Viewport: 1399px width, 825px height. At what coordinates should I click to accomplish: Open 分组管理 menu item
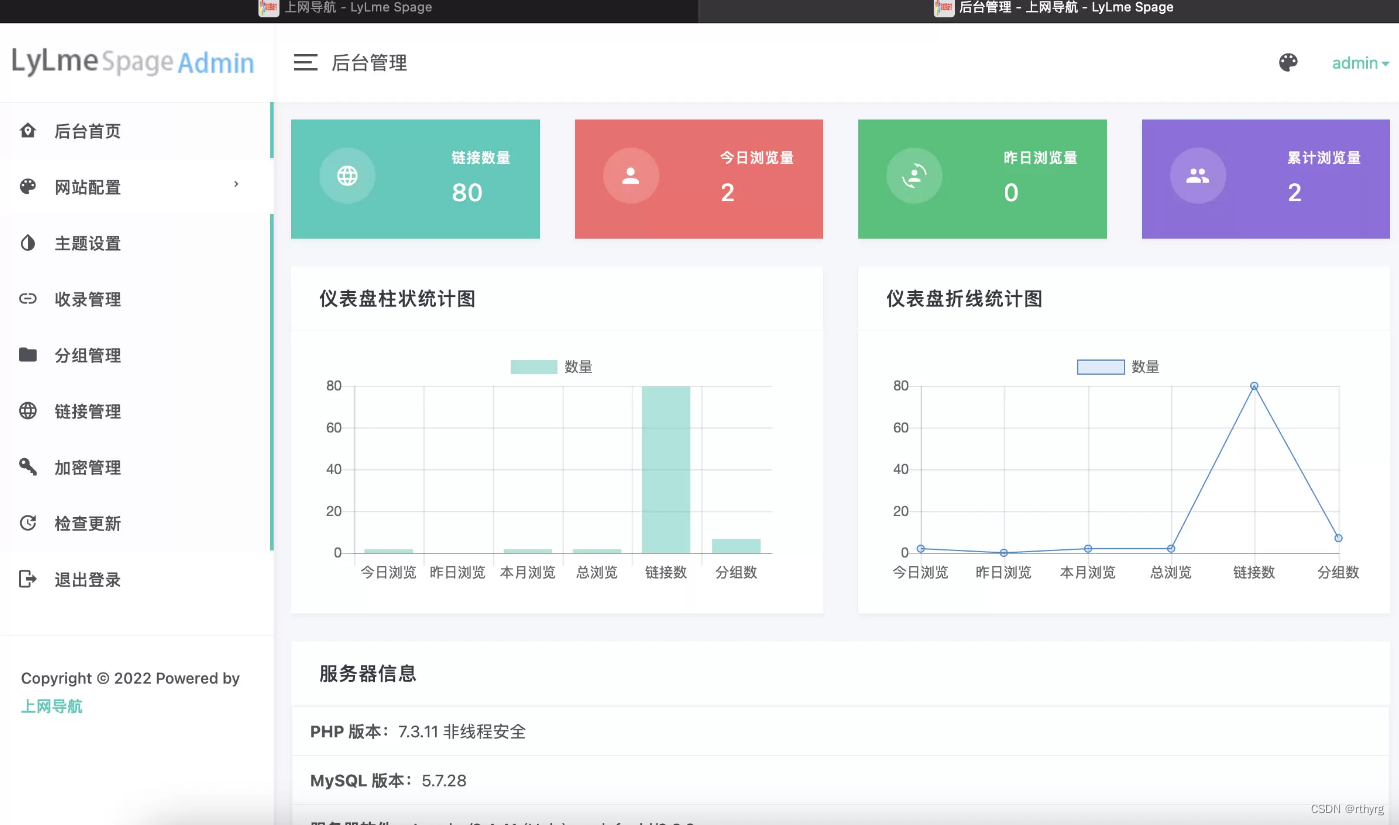(135, 355)
